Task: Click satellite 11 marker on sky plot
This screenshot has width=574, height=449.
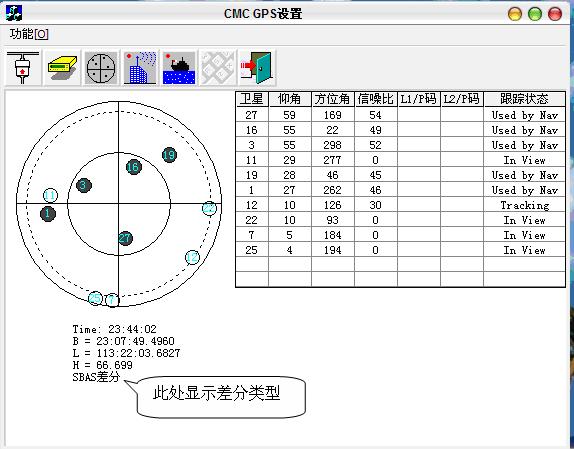Action: coord(50,195)
